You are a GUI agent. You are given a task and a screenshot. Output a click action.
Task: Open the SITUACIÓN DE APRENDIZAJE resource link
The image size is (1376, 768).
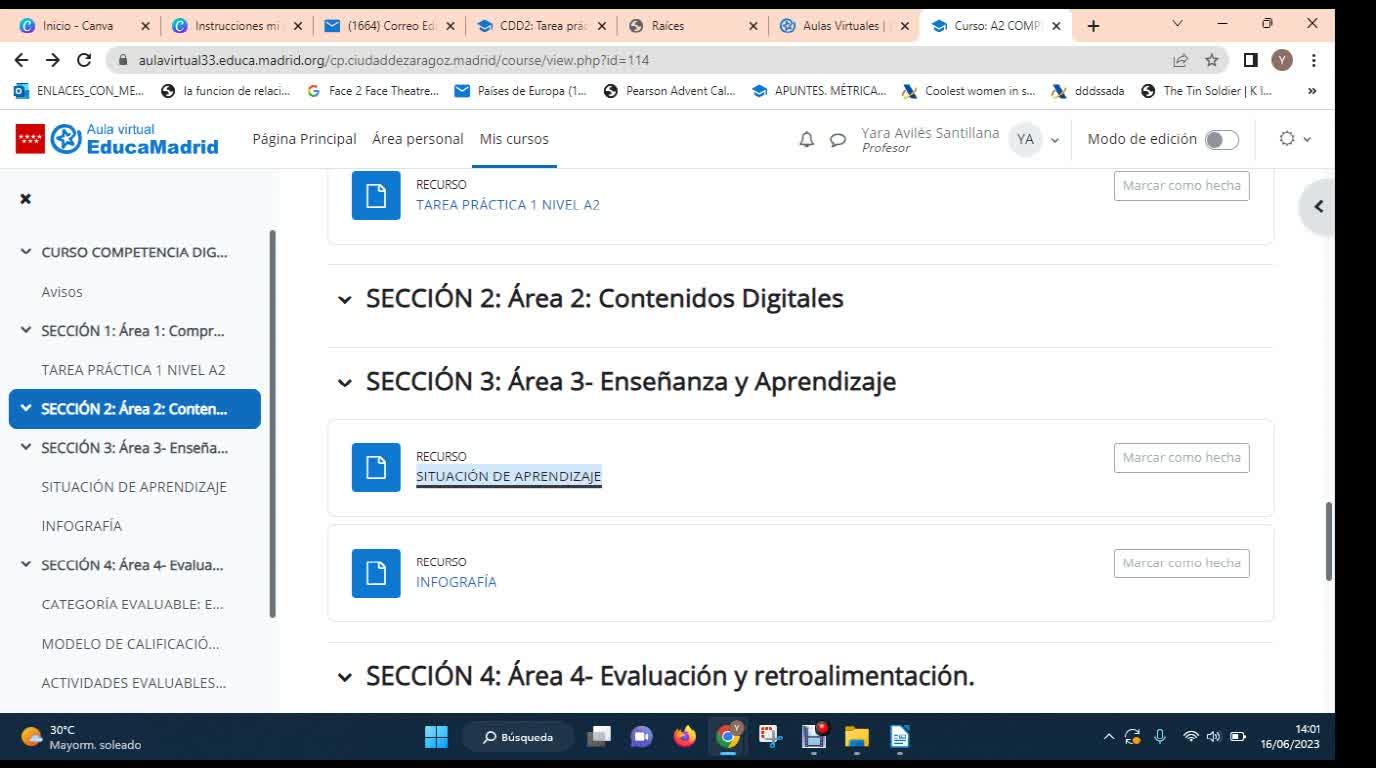[x=509, y=477]
